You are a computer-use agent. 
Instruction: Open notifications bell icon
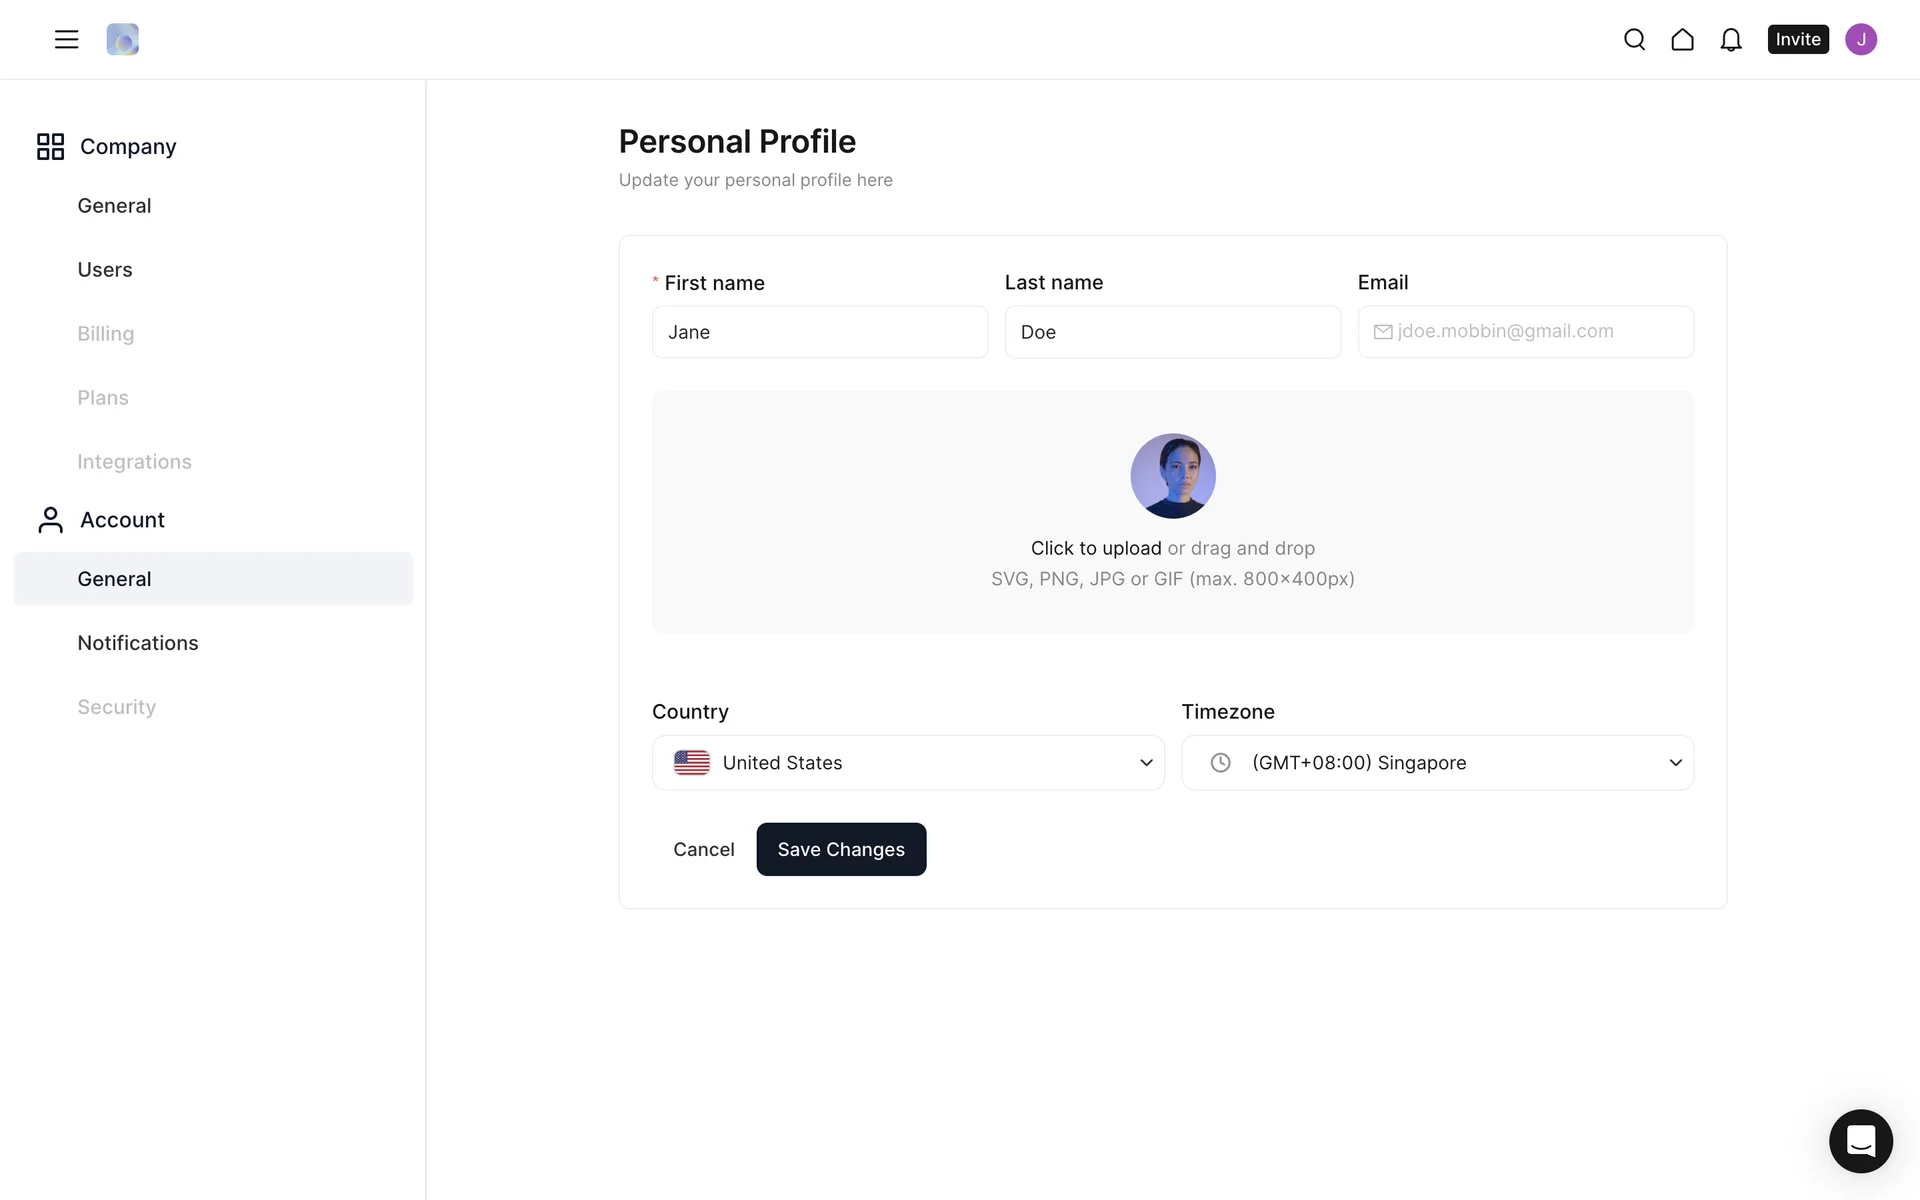pyautogui.click(x=1730, y=39)
